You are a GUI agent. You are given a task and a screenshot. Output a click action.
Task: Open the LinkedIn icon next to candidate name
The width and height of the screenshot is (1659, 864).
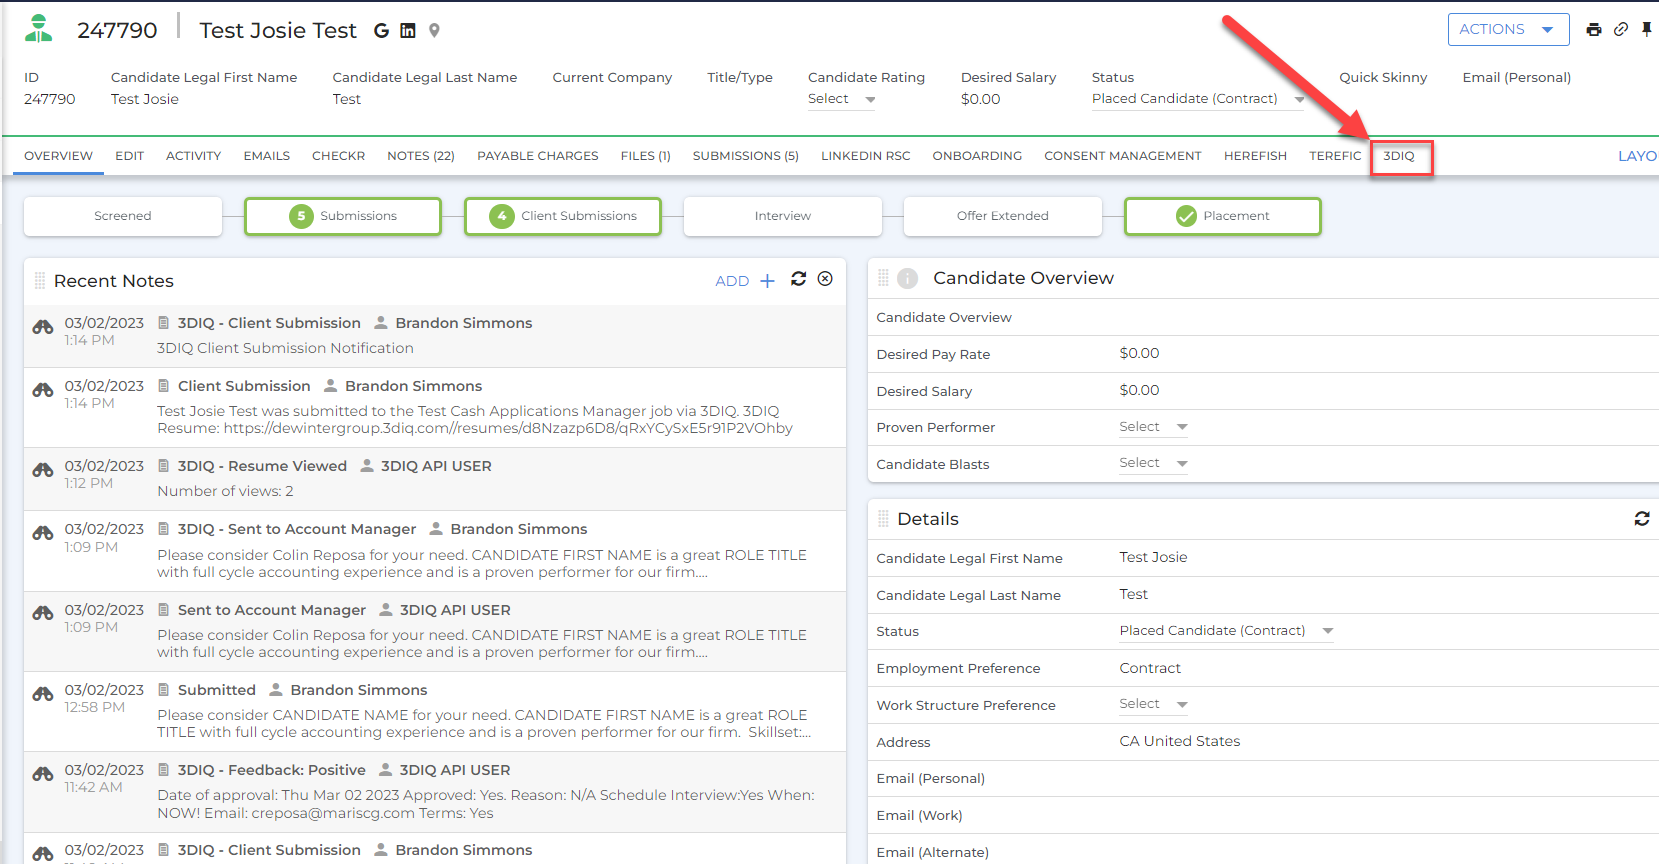[x=408, y=31]
